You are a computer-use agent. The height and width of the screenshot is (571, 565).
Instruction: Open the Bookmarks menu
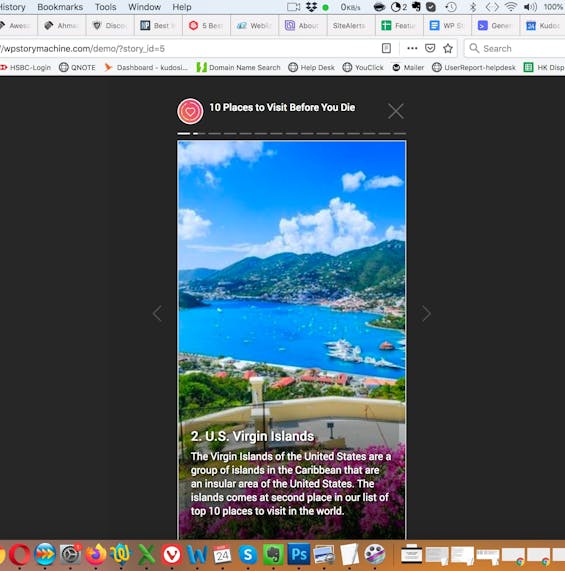(60, 7)
